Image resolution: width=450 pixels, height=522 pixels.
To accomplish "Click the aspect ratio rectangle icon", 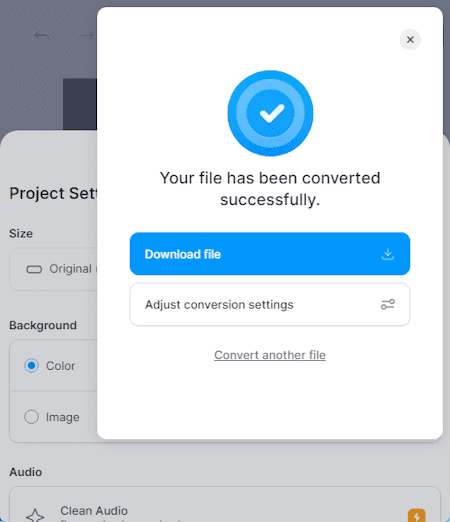I will [34, 269].
